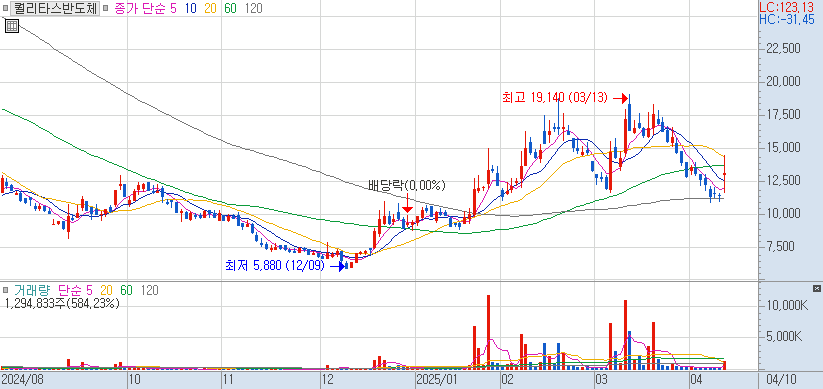Close the volume panel with the x button

816,288
